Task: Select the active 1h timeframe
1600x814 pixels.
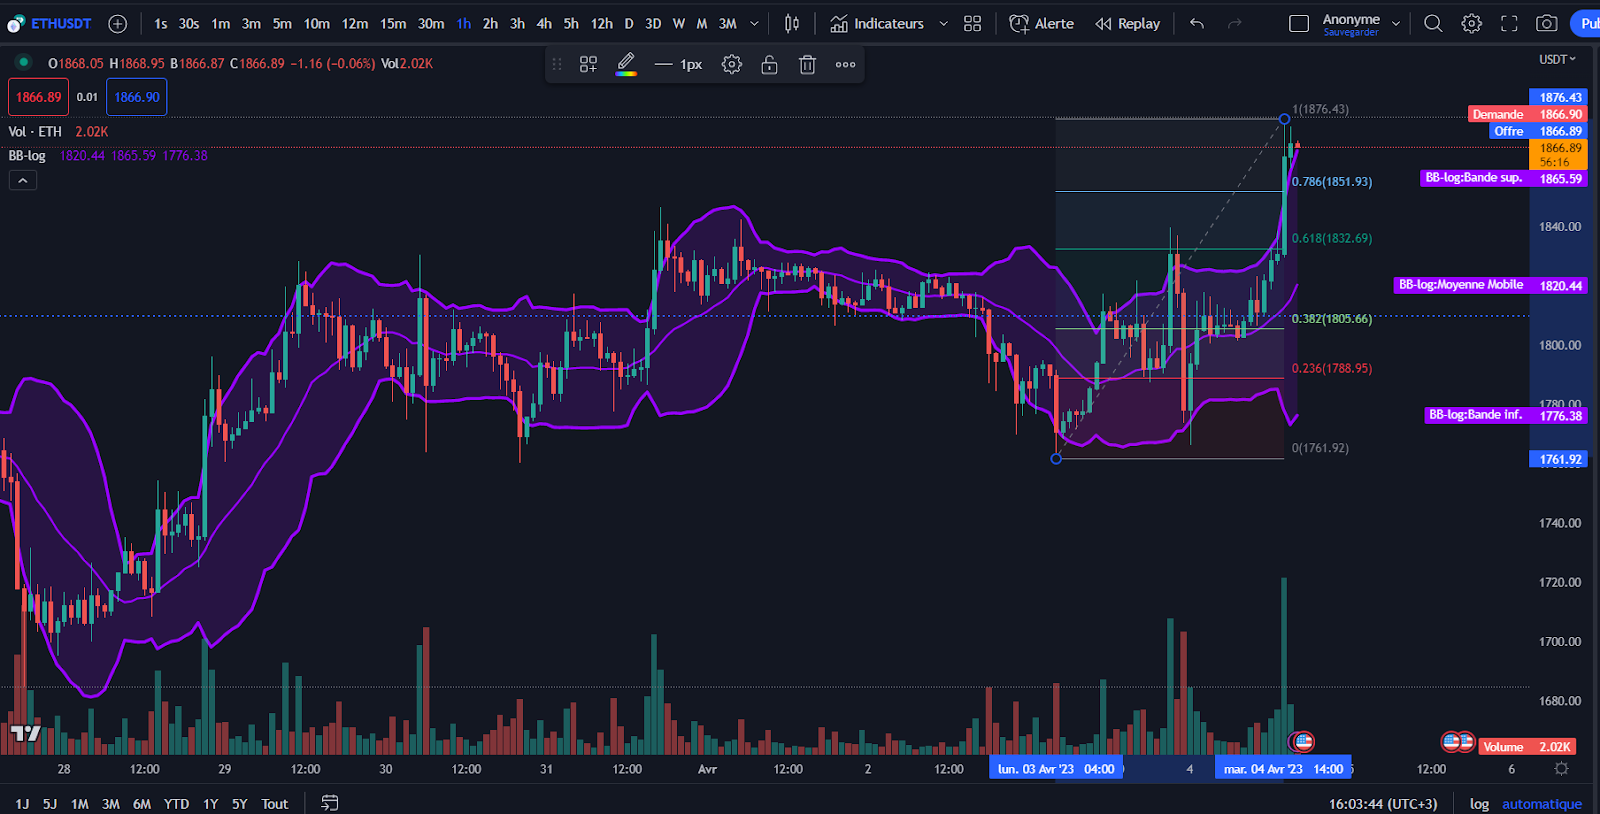Action: (464, 23)
